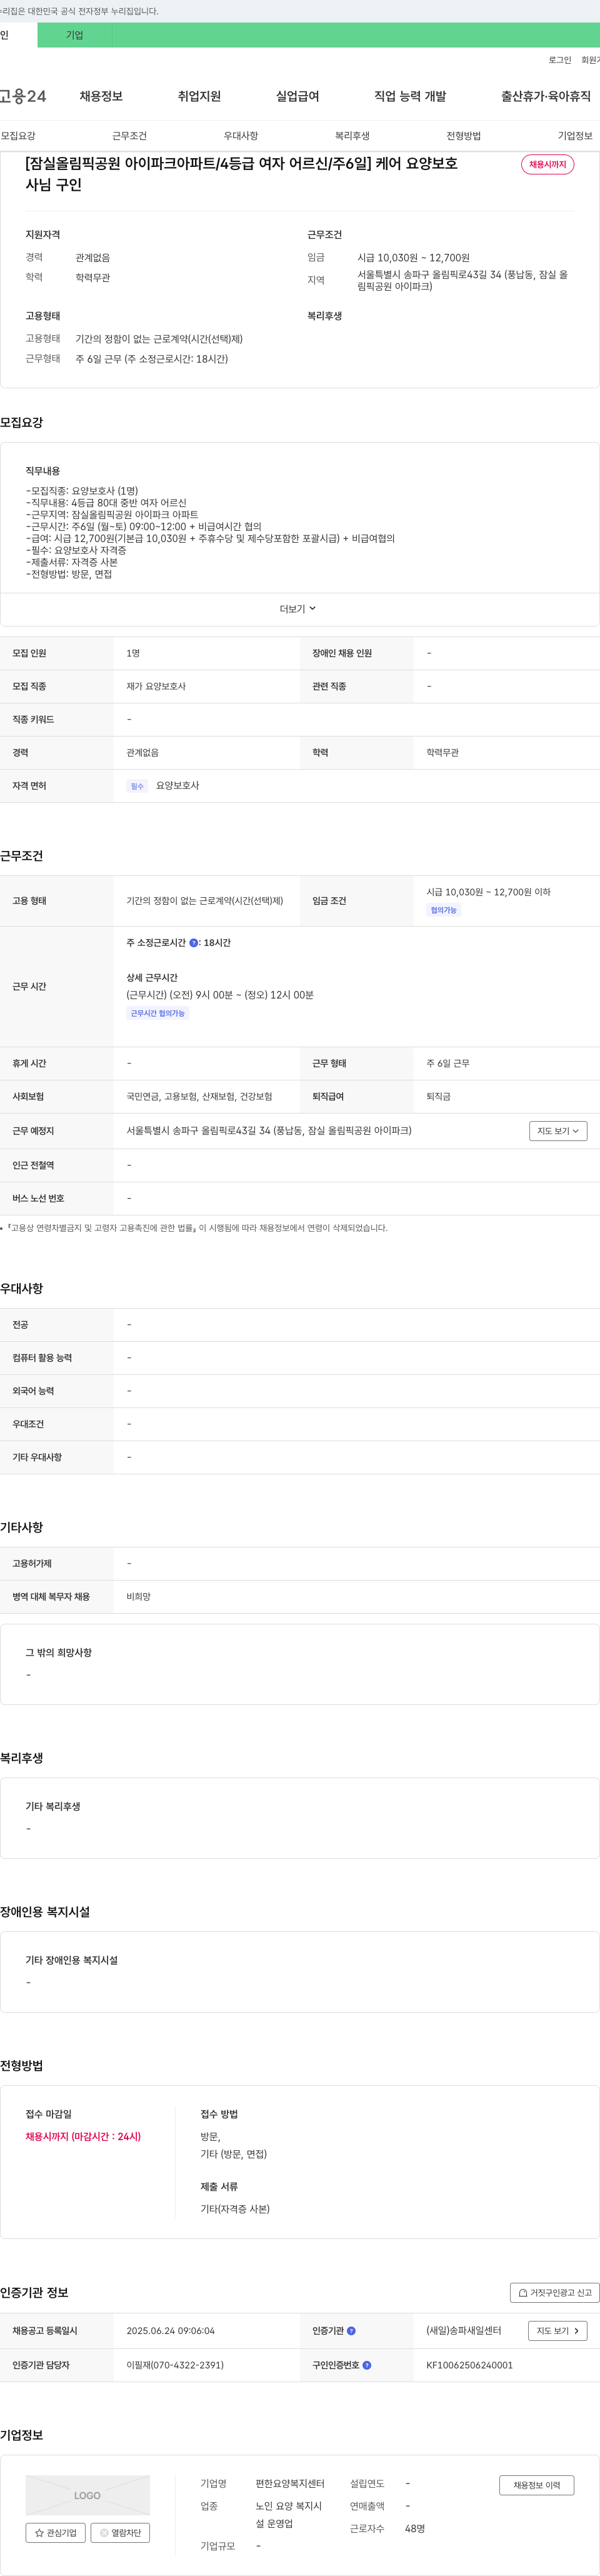Image resolution: width=600 pixels, height=2576 pixels.
Task: Click the company name 편한요양복지센터
Action: (x=290, y=2484)
